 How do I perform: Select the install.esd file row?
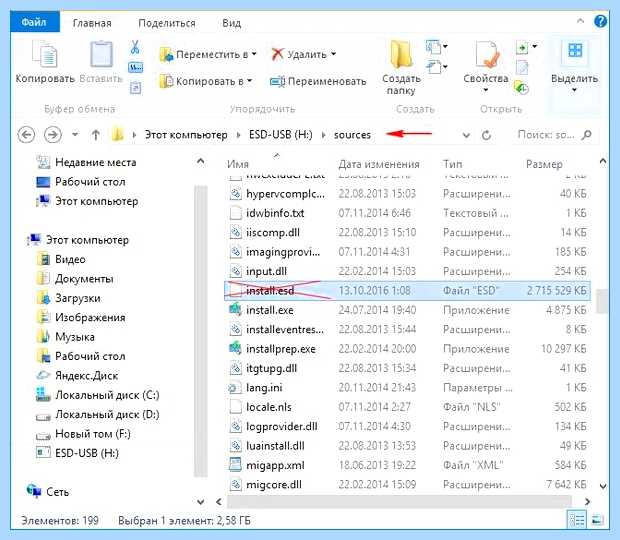point(407,291)
